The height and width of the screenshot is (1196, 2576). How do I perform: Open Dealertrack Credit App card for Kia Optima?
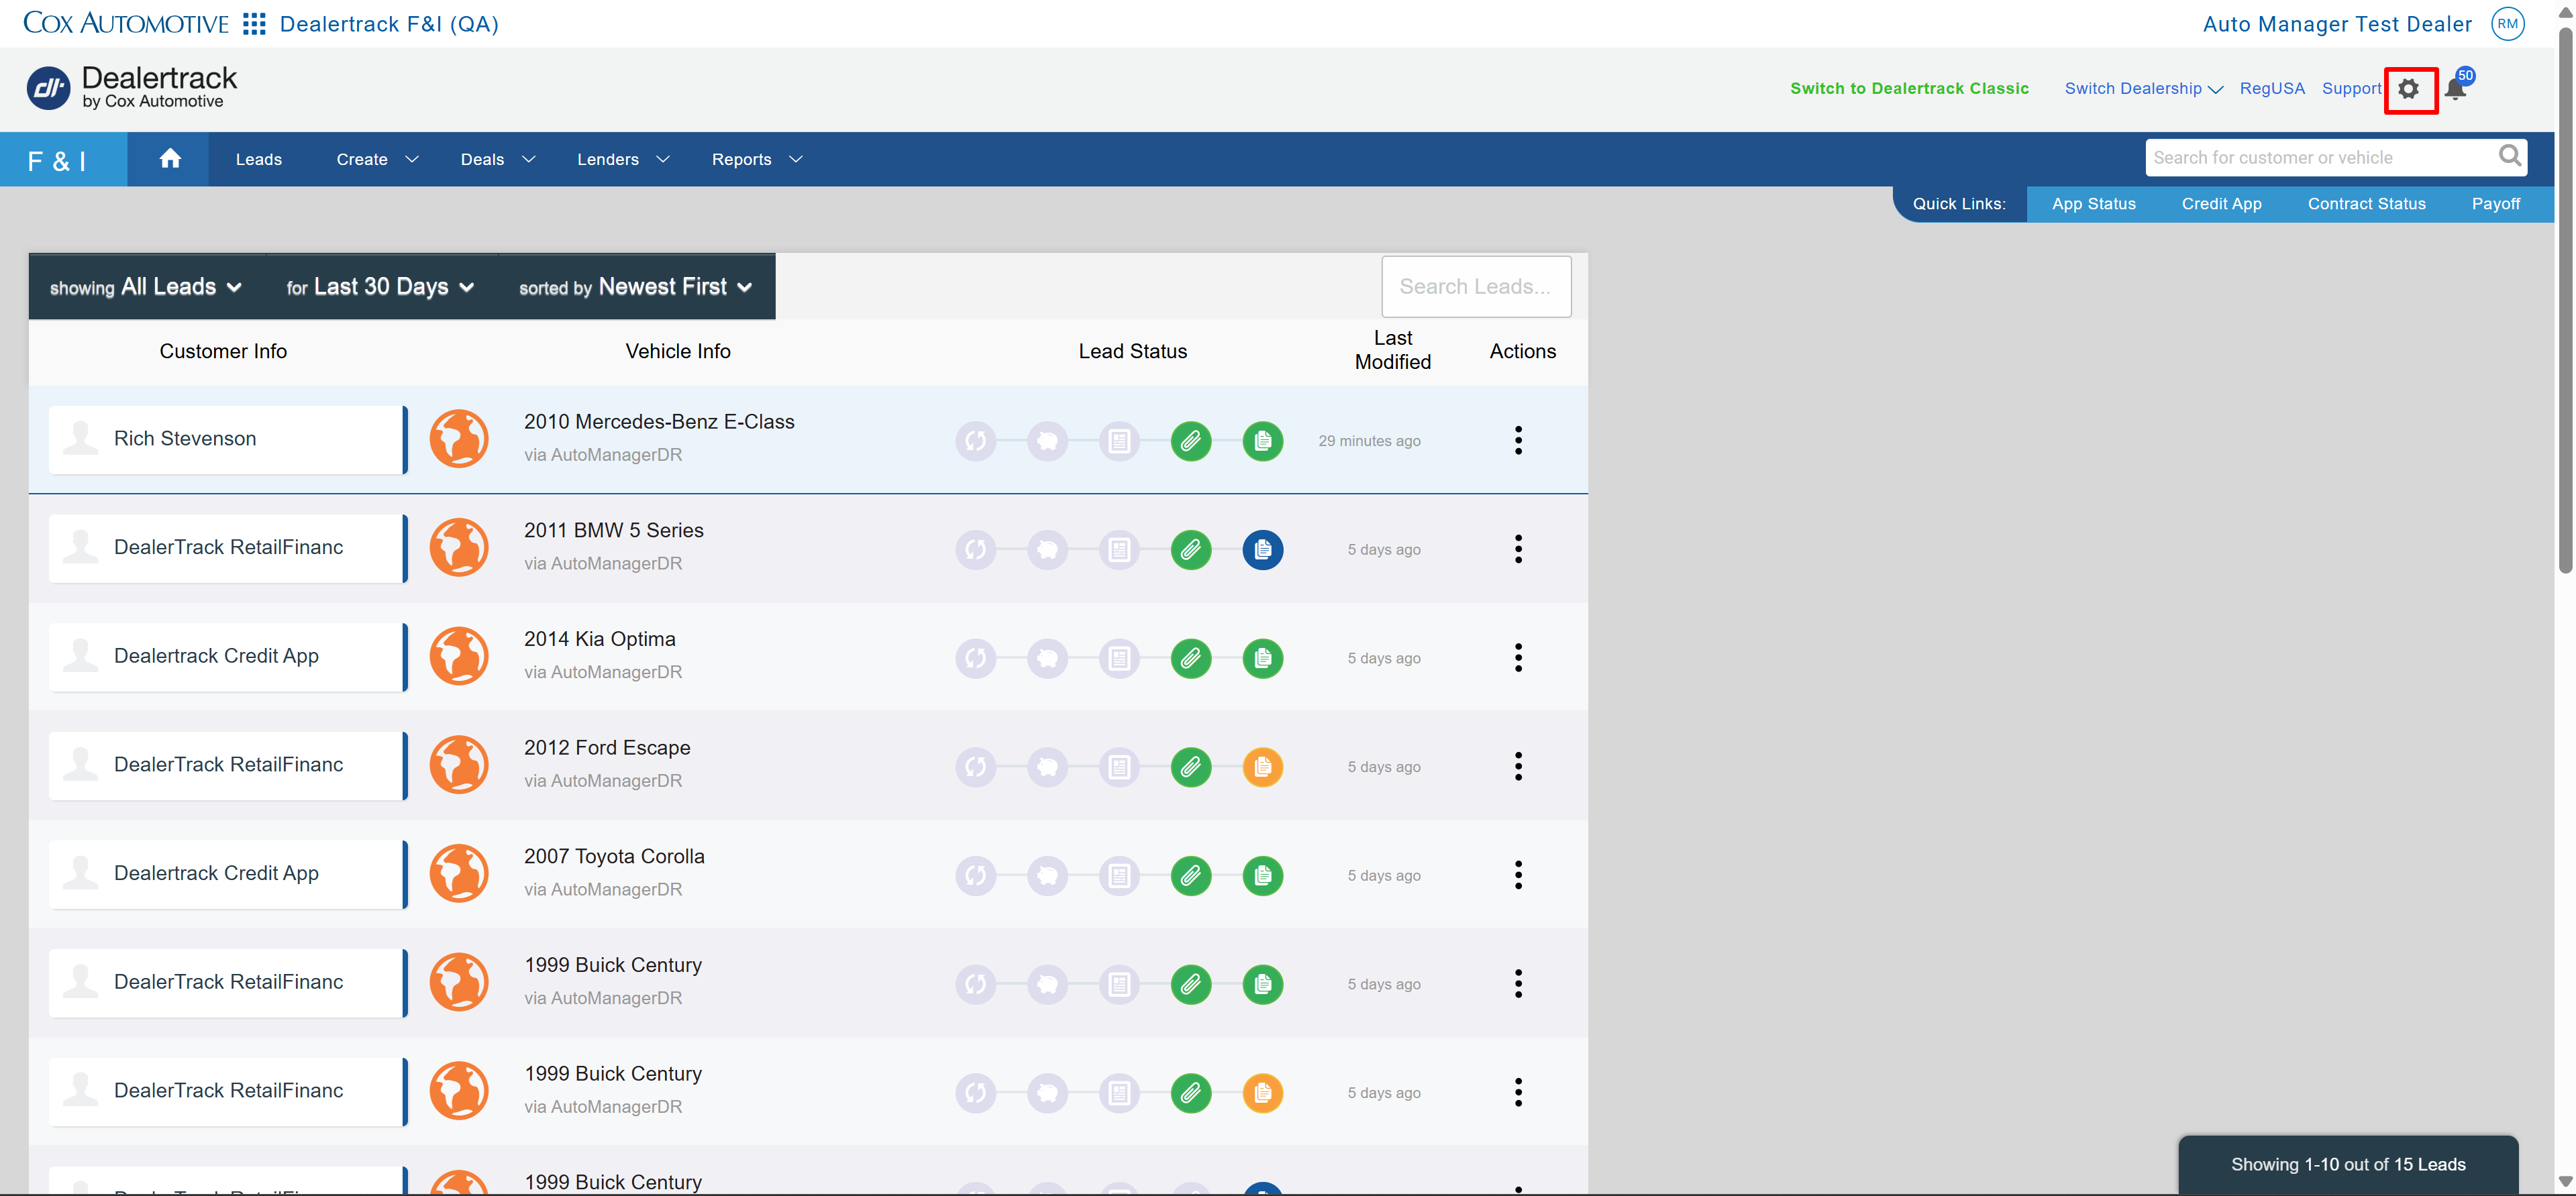[227, 657]
